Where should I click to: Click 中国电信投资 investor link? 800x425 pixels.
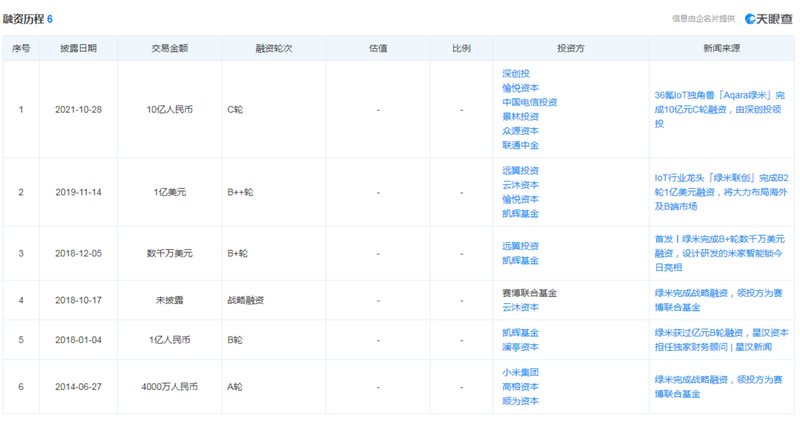(529, 102)
